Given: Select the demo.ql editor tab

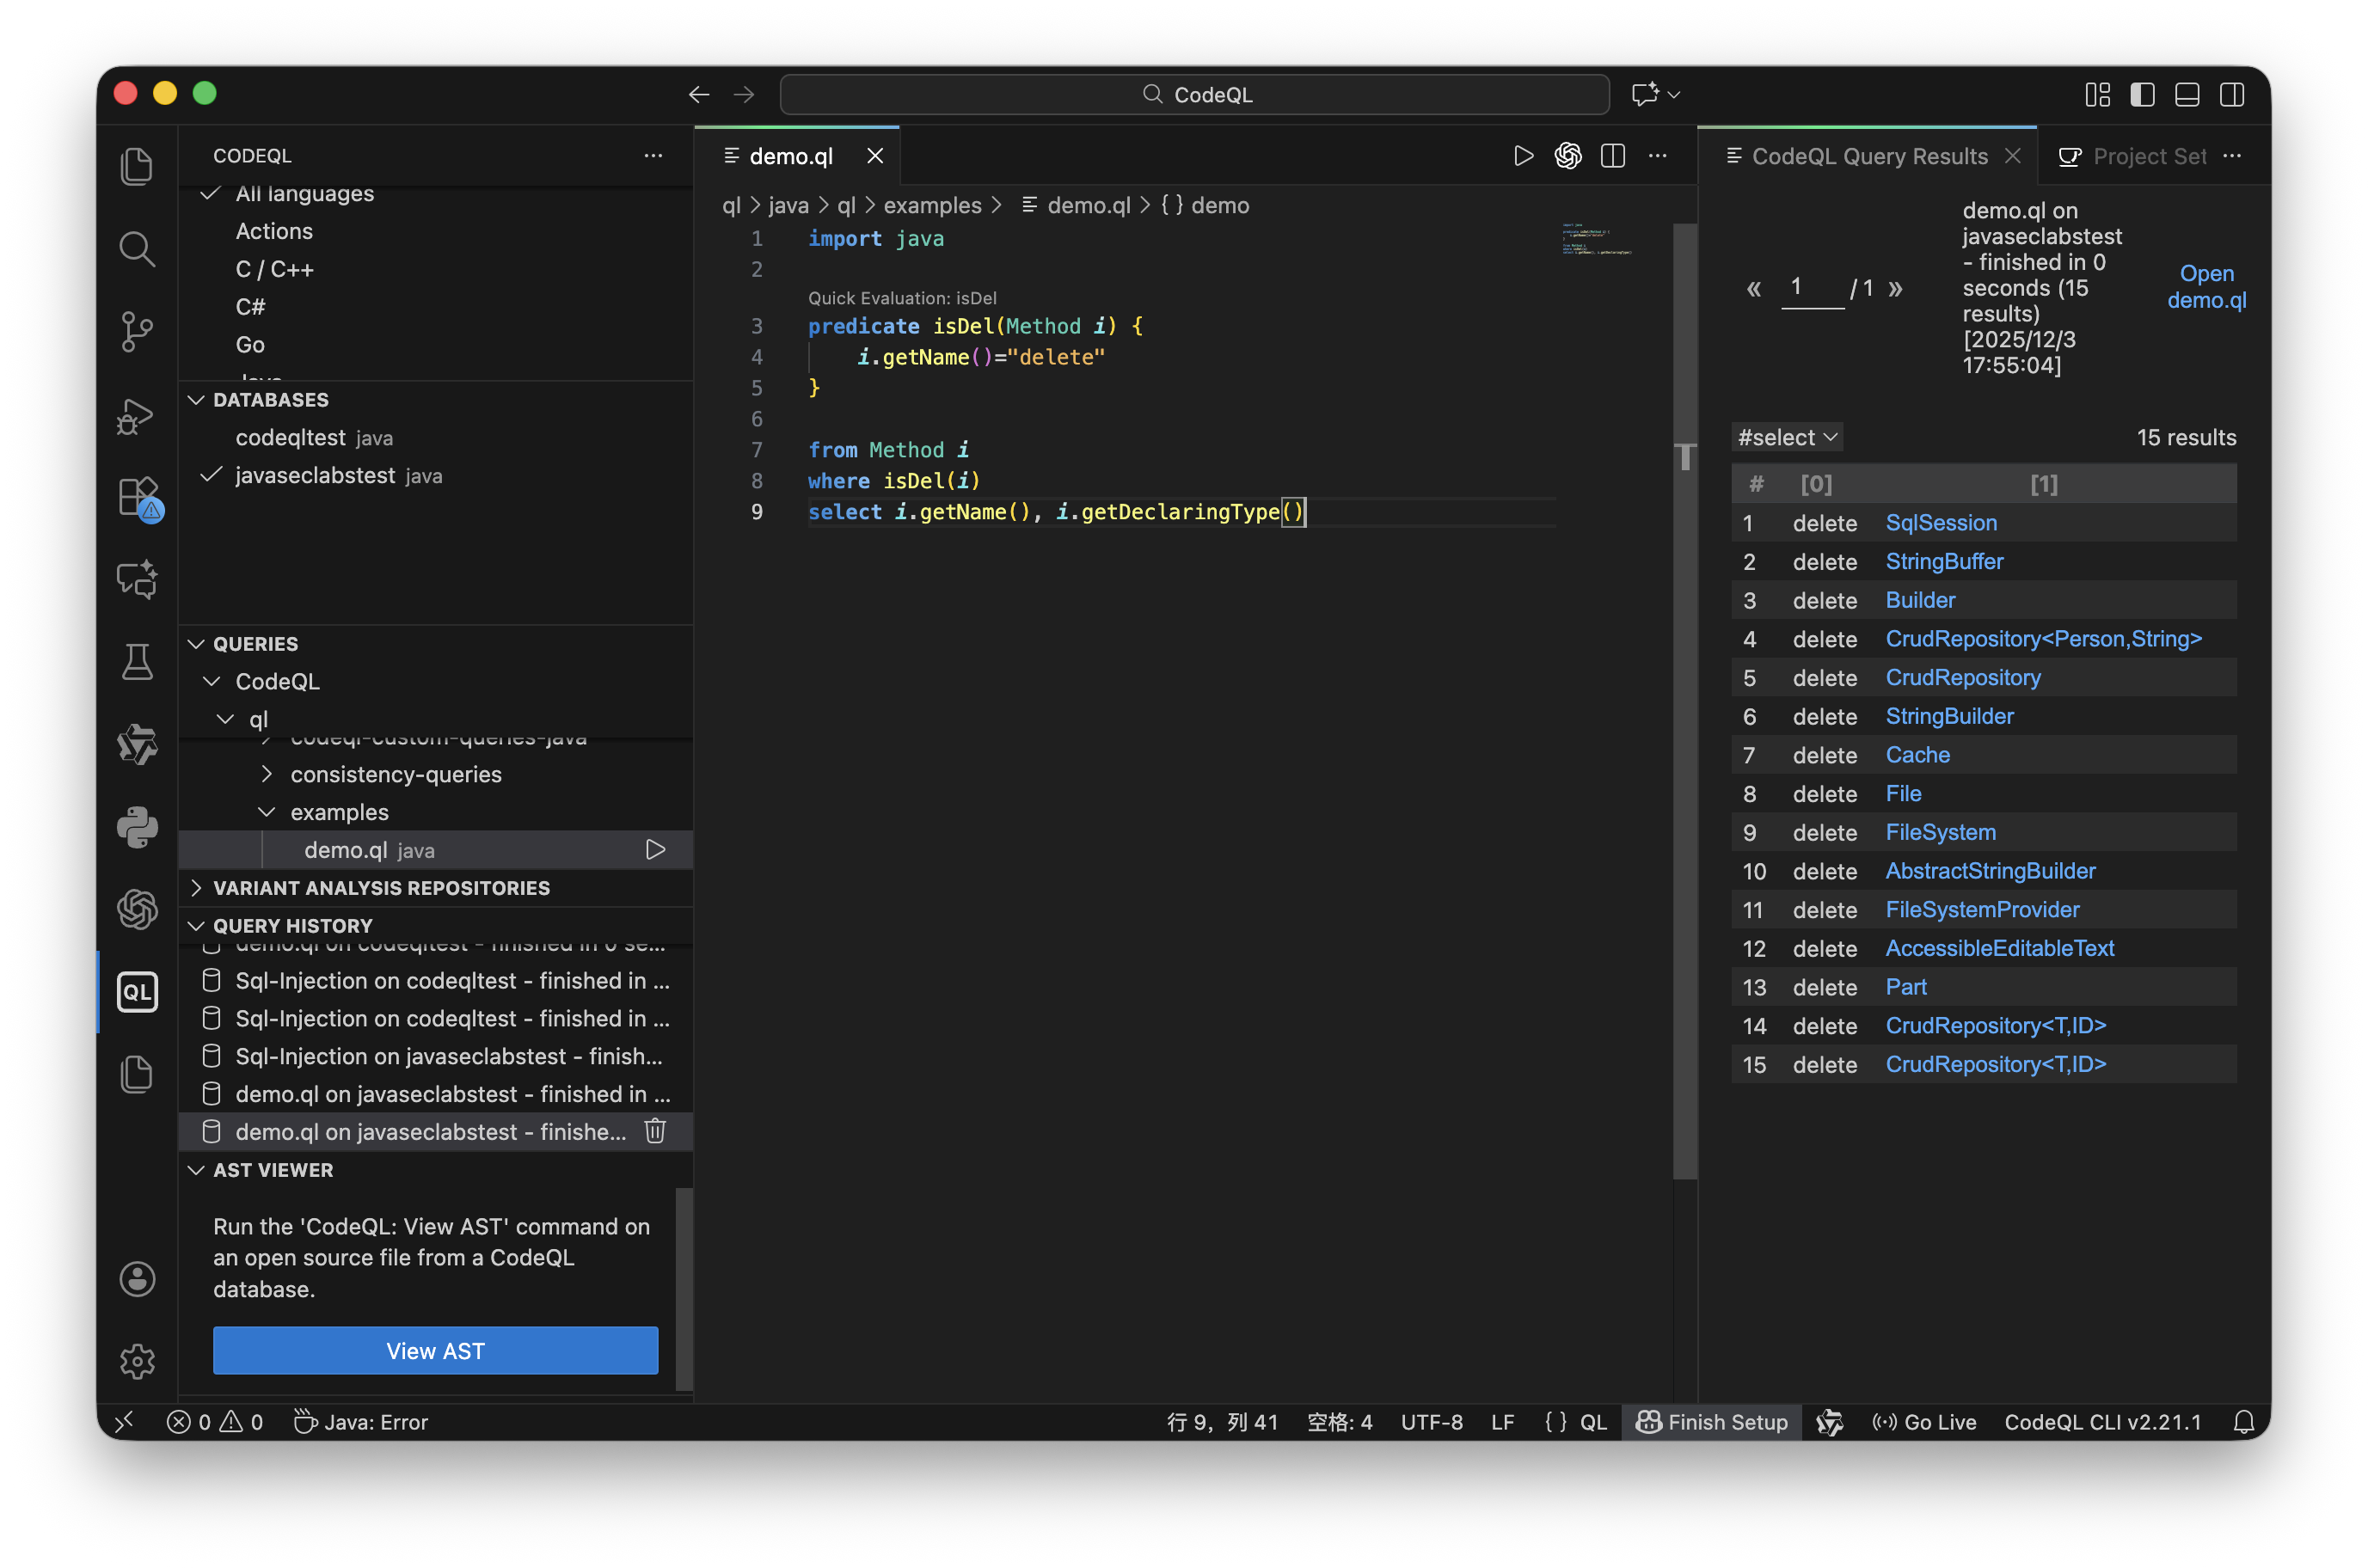Looking at the screenshot, I should point(790,156).
